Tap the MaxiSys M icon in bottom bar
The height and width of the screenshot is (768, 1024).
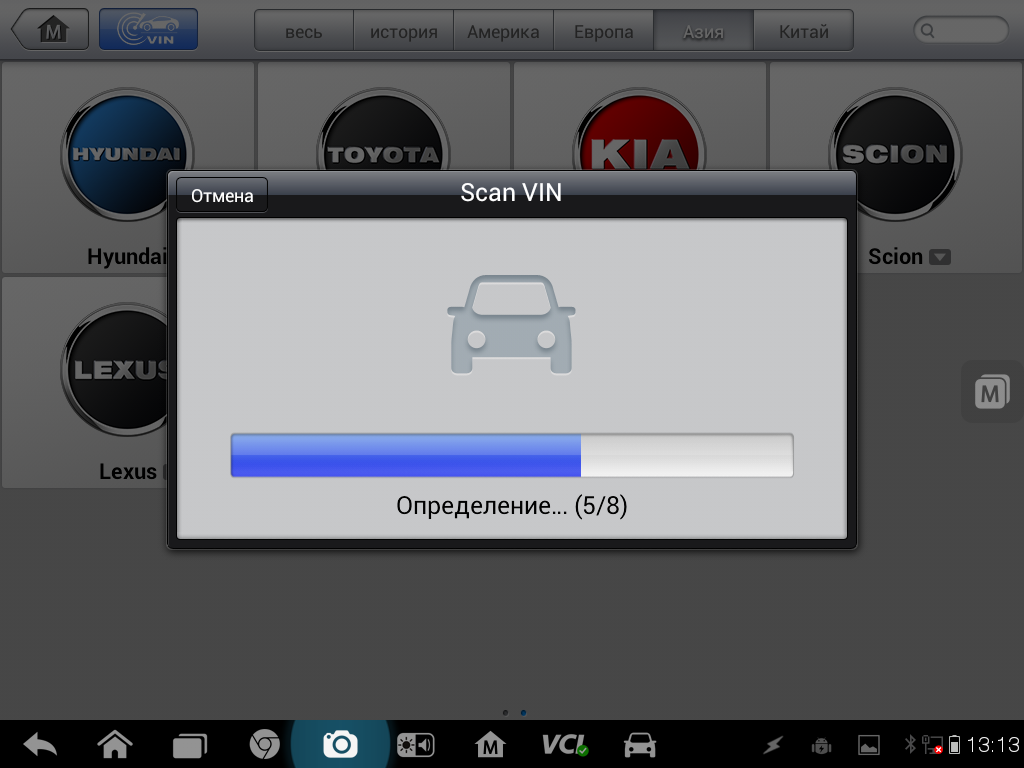490,744
